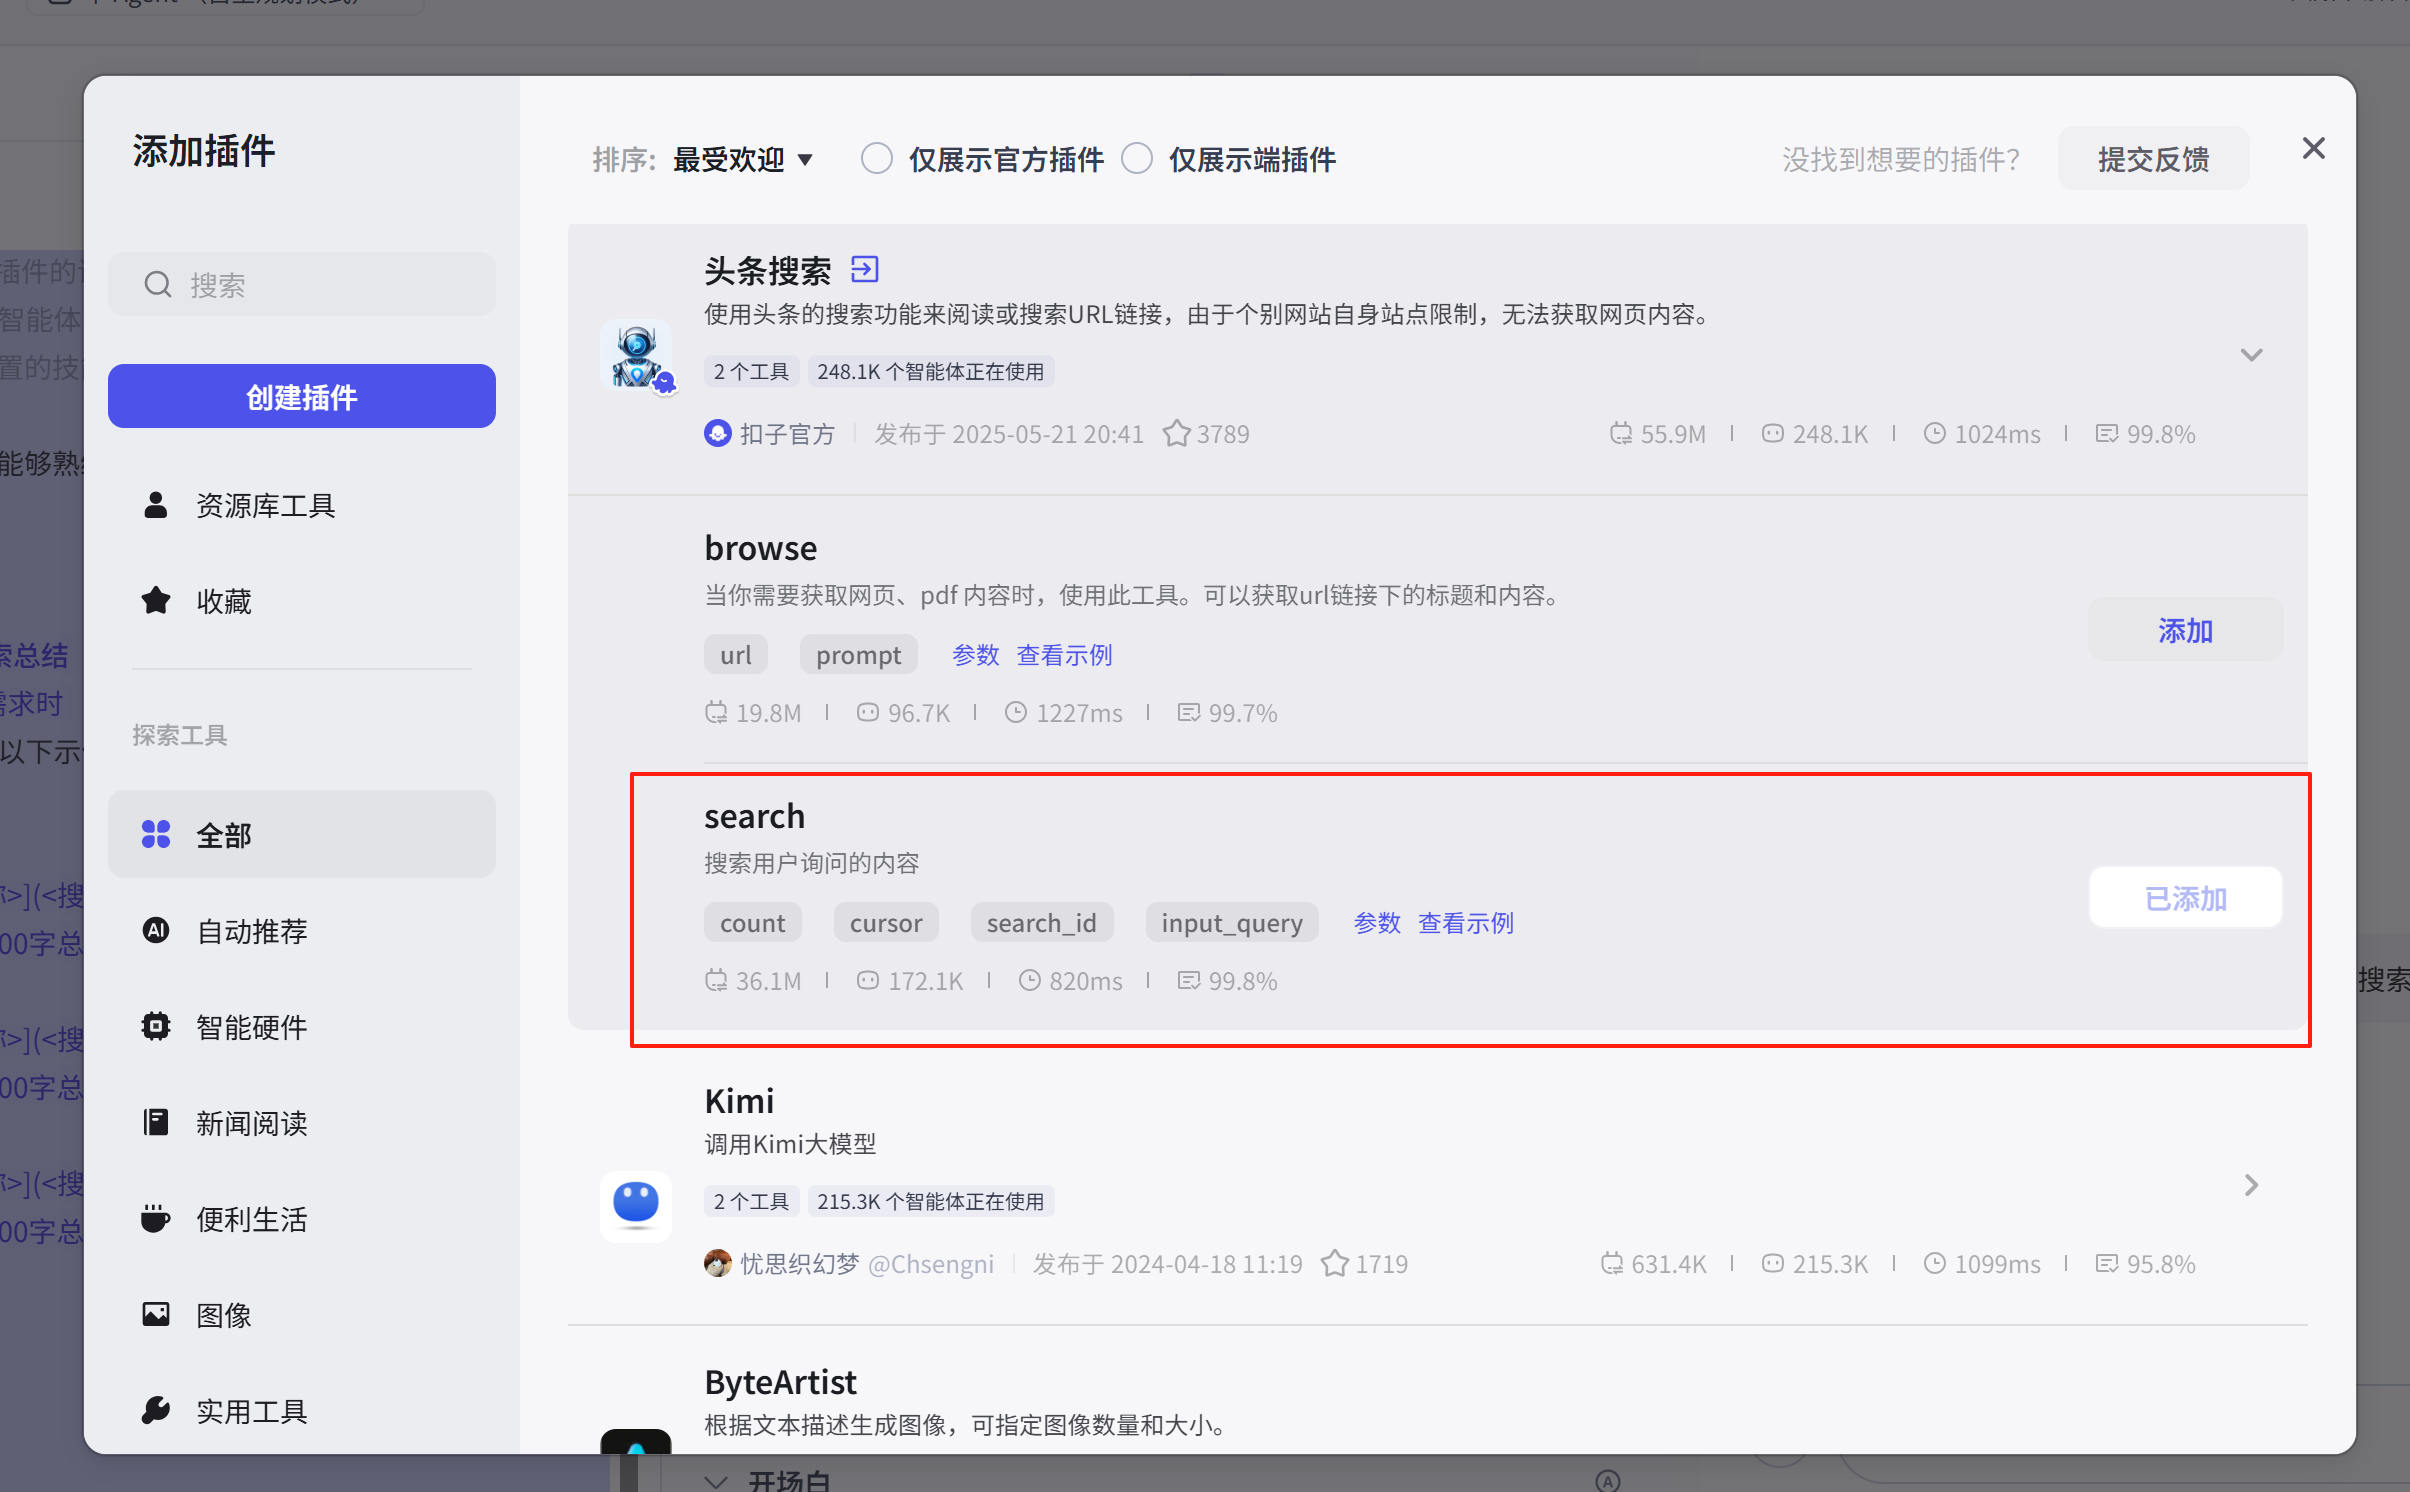Viewport: 2410px width, 1492px height.
Task: Click 提交反馈 button
Action: click(x=2153, y=159)
